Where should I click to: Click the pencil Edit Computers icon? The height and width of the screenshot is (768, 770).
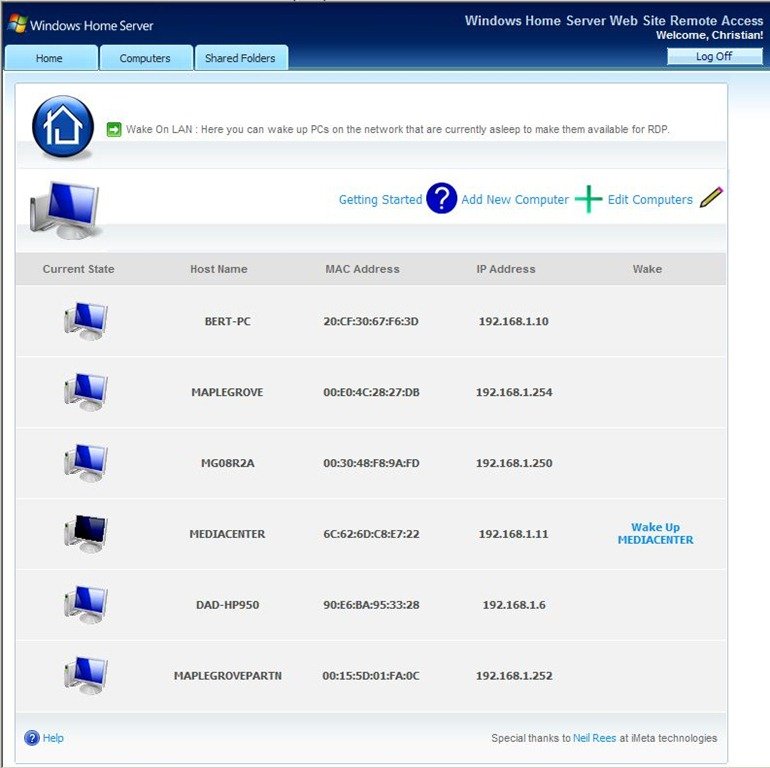pyautogui.click(x=711, y=197)
